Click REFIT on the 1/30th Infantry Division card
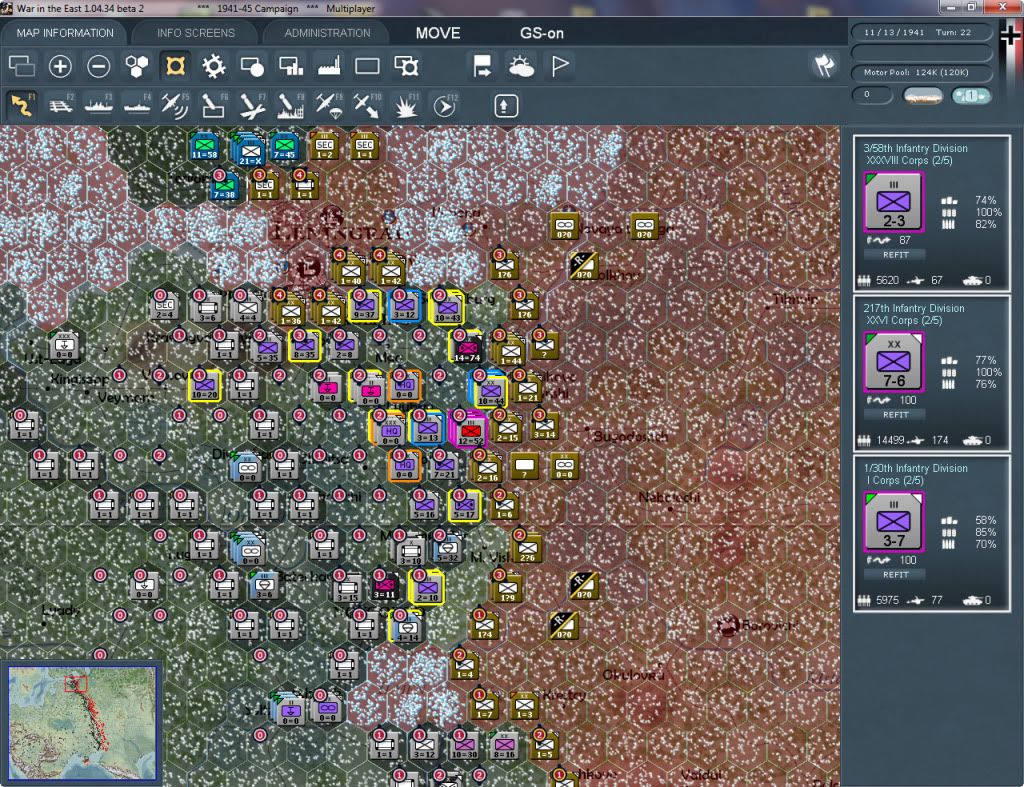This screenshot has height=787, width=1024. coord(895,575)
